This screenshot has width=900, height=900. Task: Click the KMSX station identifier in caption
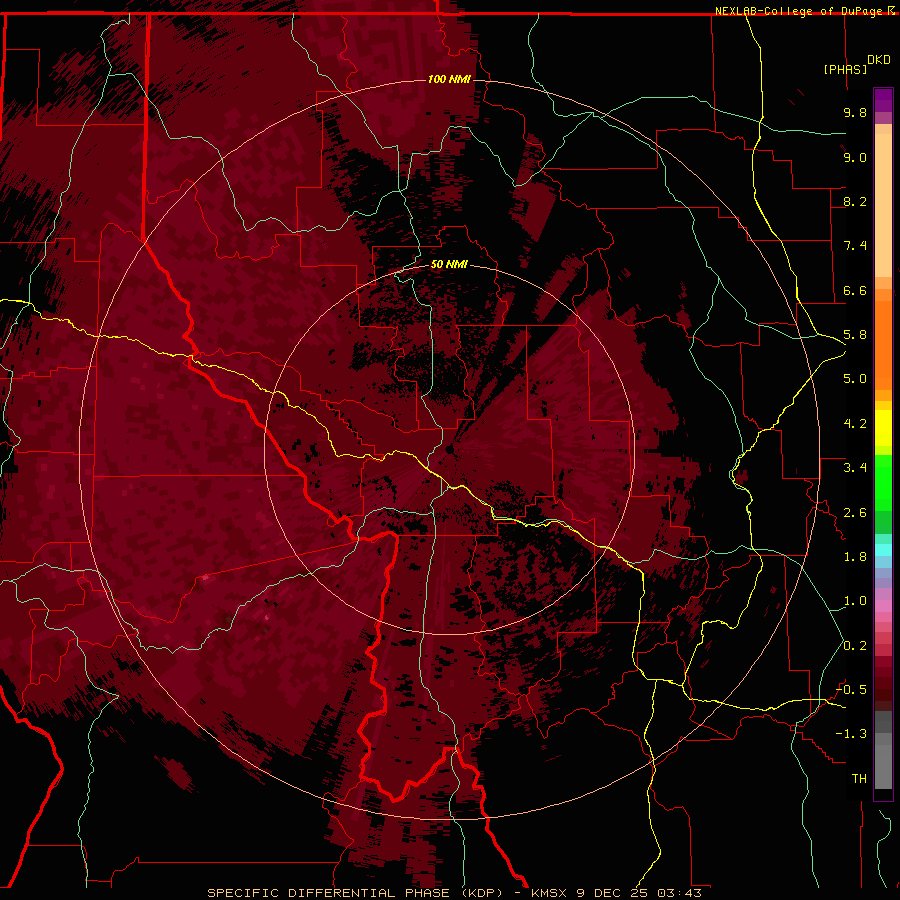[550, 893]
